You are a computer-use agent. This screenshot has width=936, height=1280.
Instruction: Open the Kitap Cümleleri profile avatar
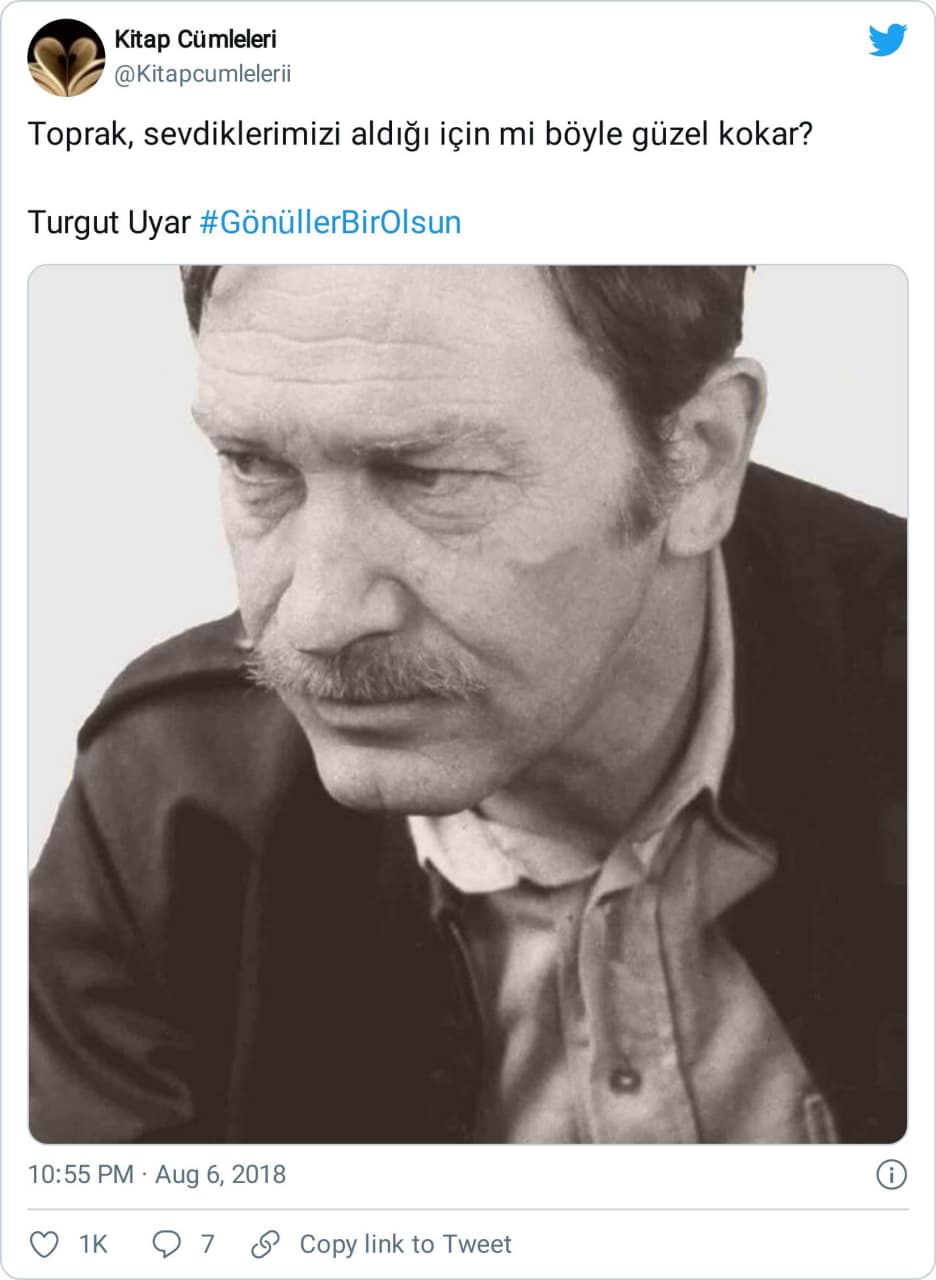[x=66, y=58]
